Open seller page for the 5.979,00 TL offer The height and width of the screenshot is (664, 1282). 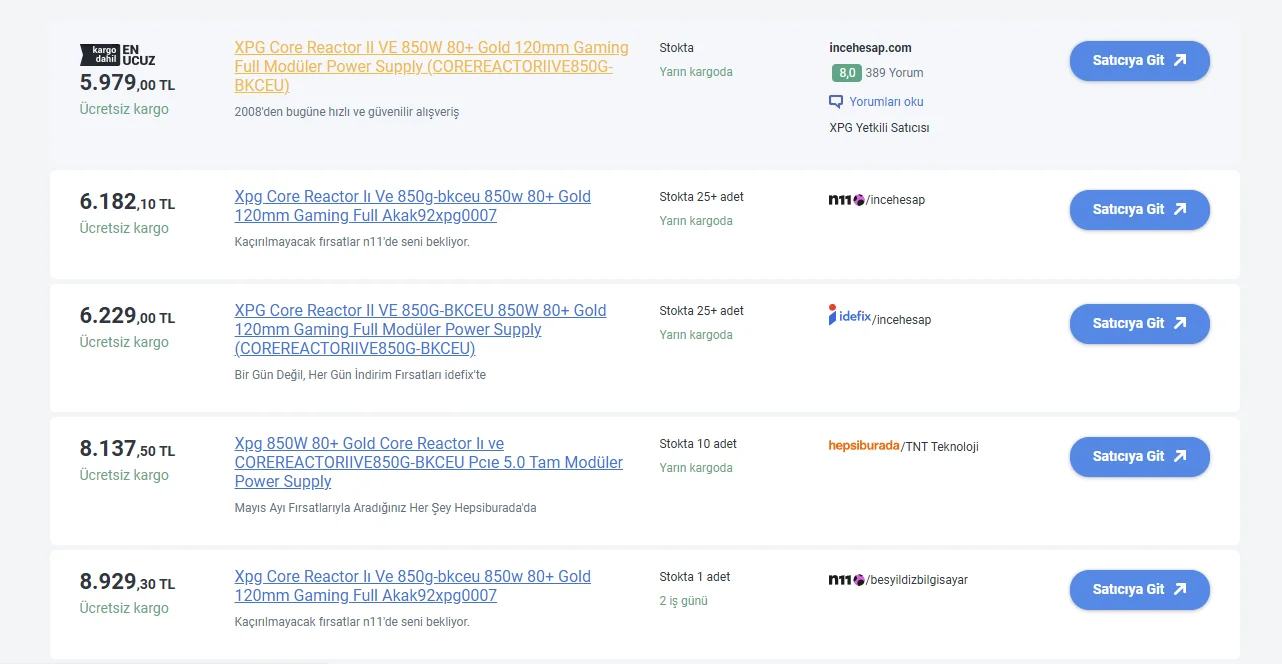point(1139,61)
